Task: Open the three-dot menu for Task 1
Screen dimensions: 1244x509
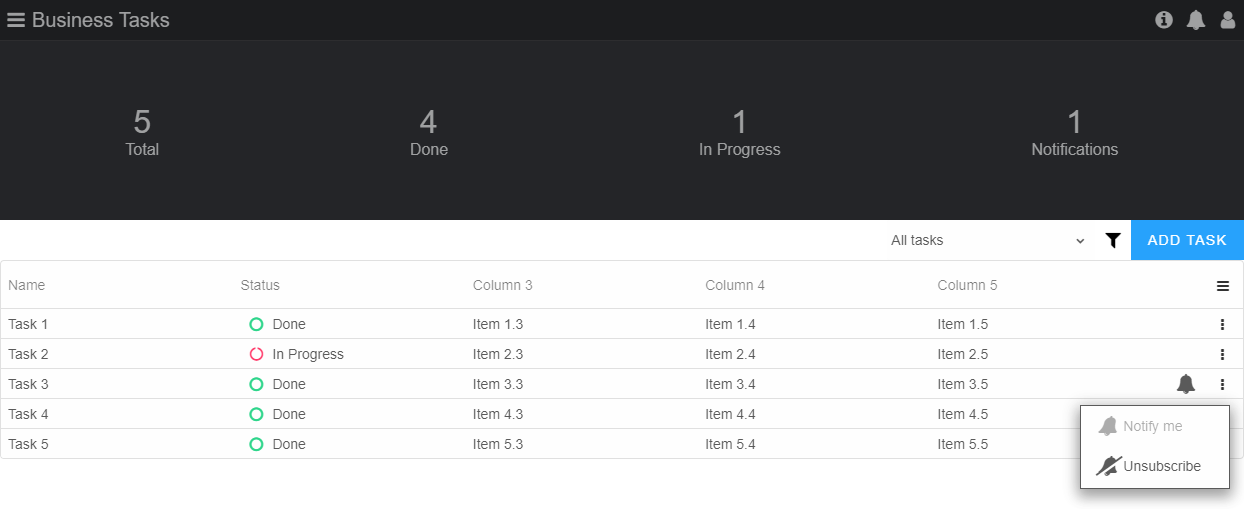Action: 1222,324
